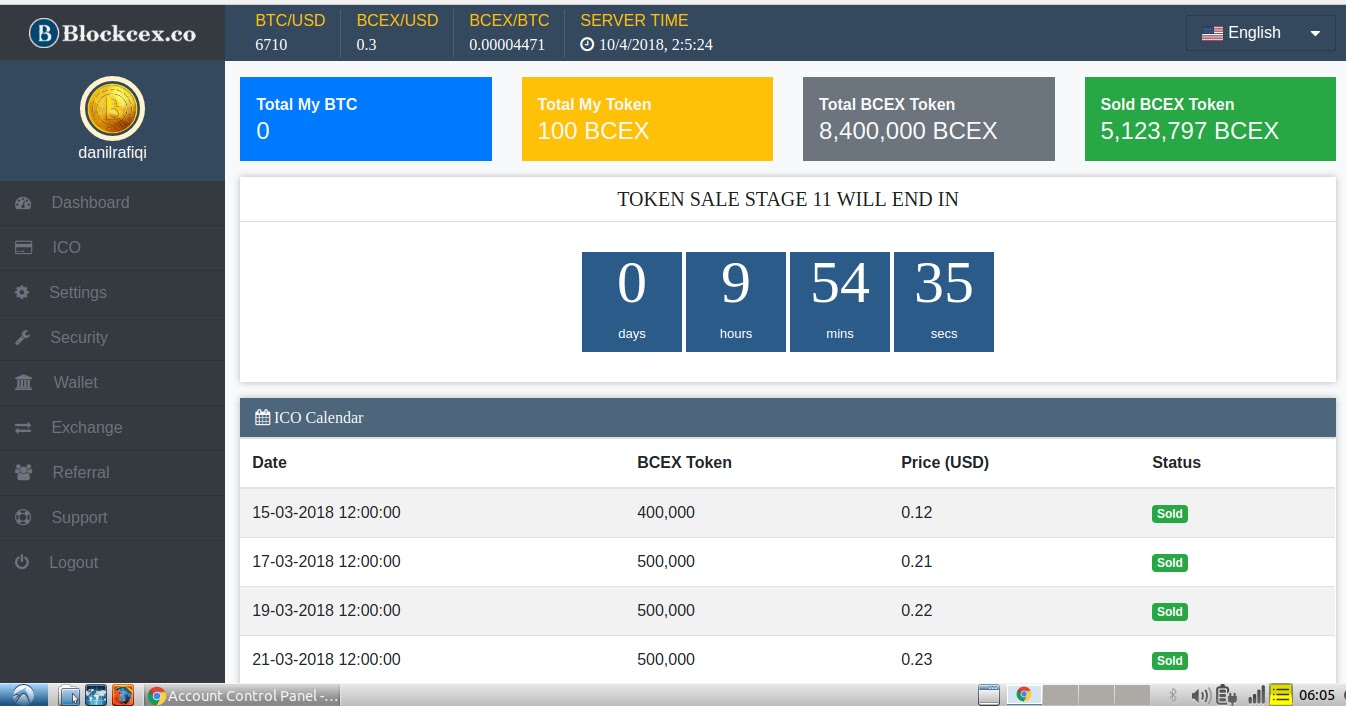Open the Referral page link
The width and height of the screenshot is (1346, 706).
tap(112, 473)
